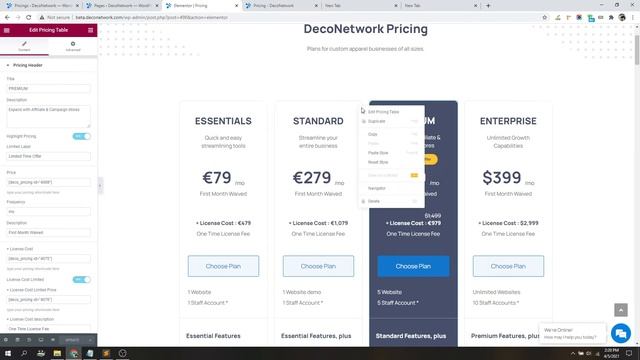
Task: Open the live chat bubble icon
Action: [x=621, y=333]
